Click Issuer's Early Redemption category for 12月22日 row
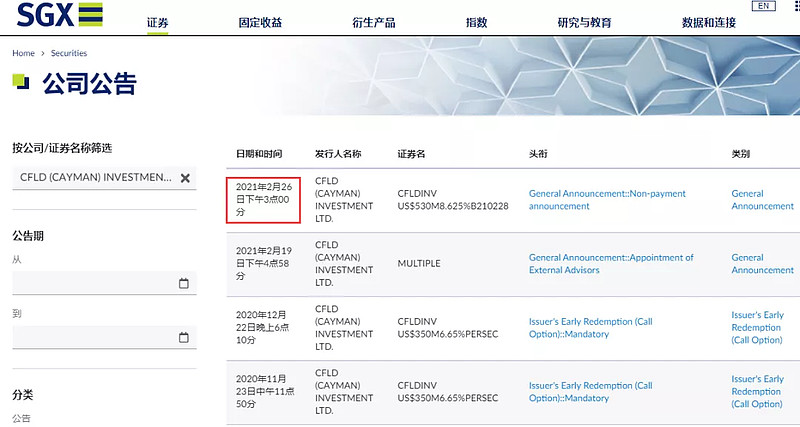This screenshot has width=800, height=427. [757, 328]
